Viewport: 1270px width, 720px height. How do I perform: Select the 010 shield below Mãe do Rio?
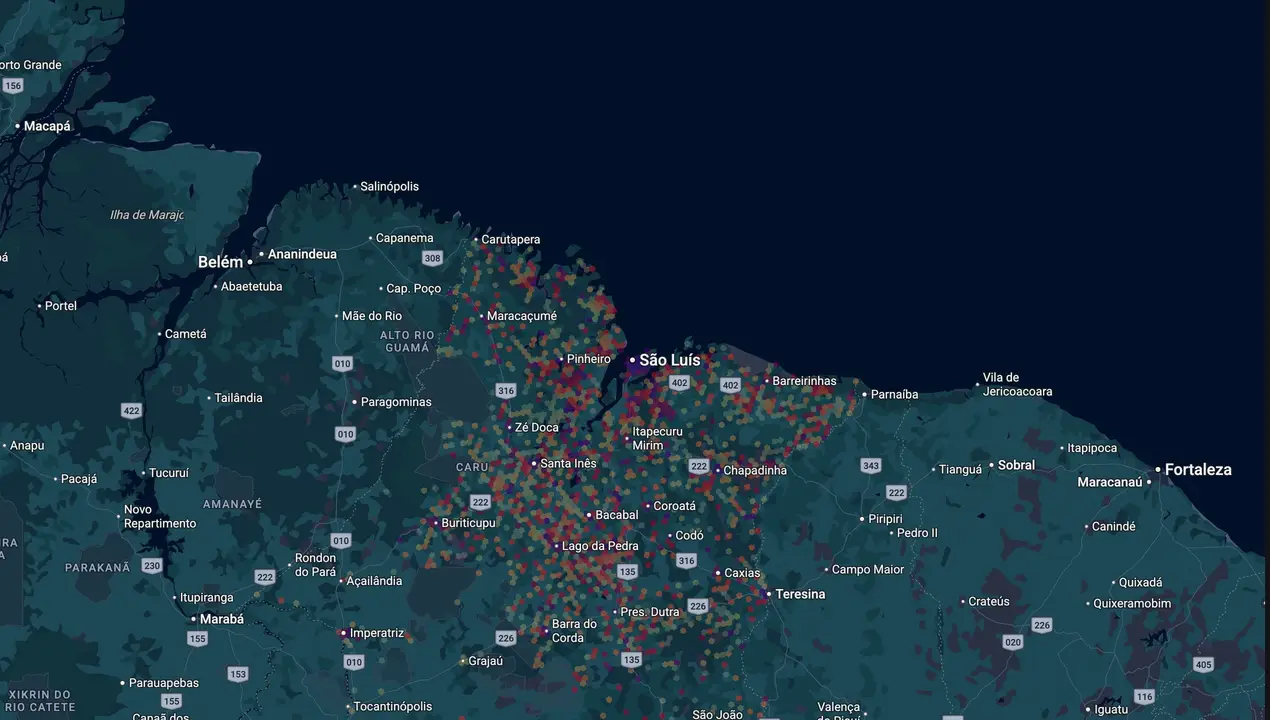(x=343, y=364)
